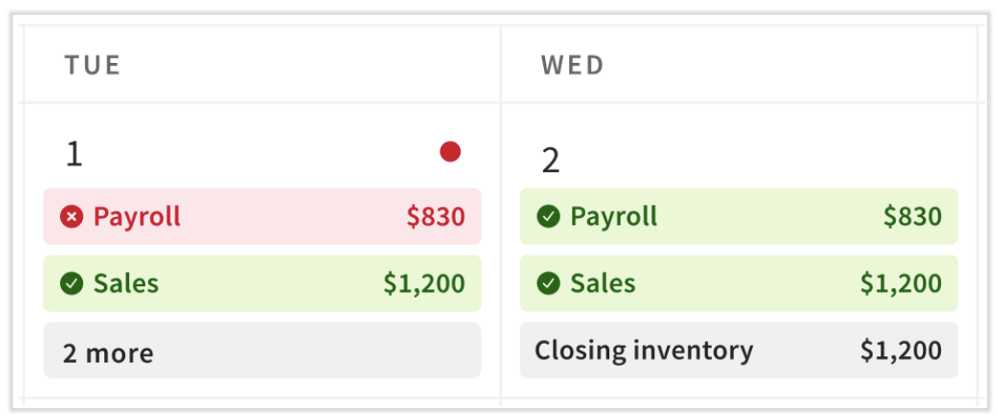Click the green checkmark on Wednesday's Payroll

pyautogui.click(x=548, y=216)
